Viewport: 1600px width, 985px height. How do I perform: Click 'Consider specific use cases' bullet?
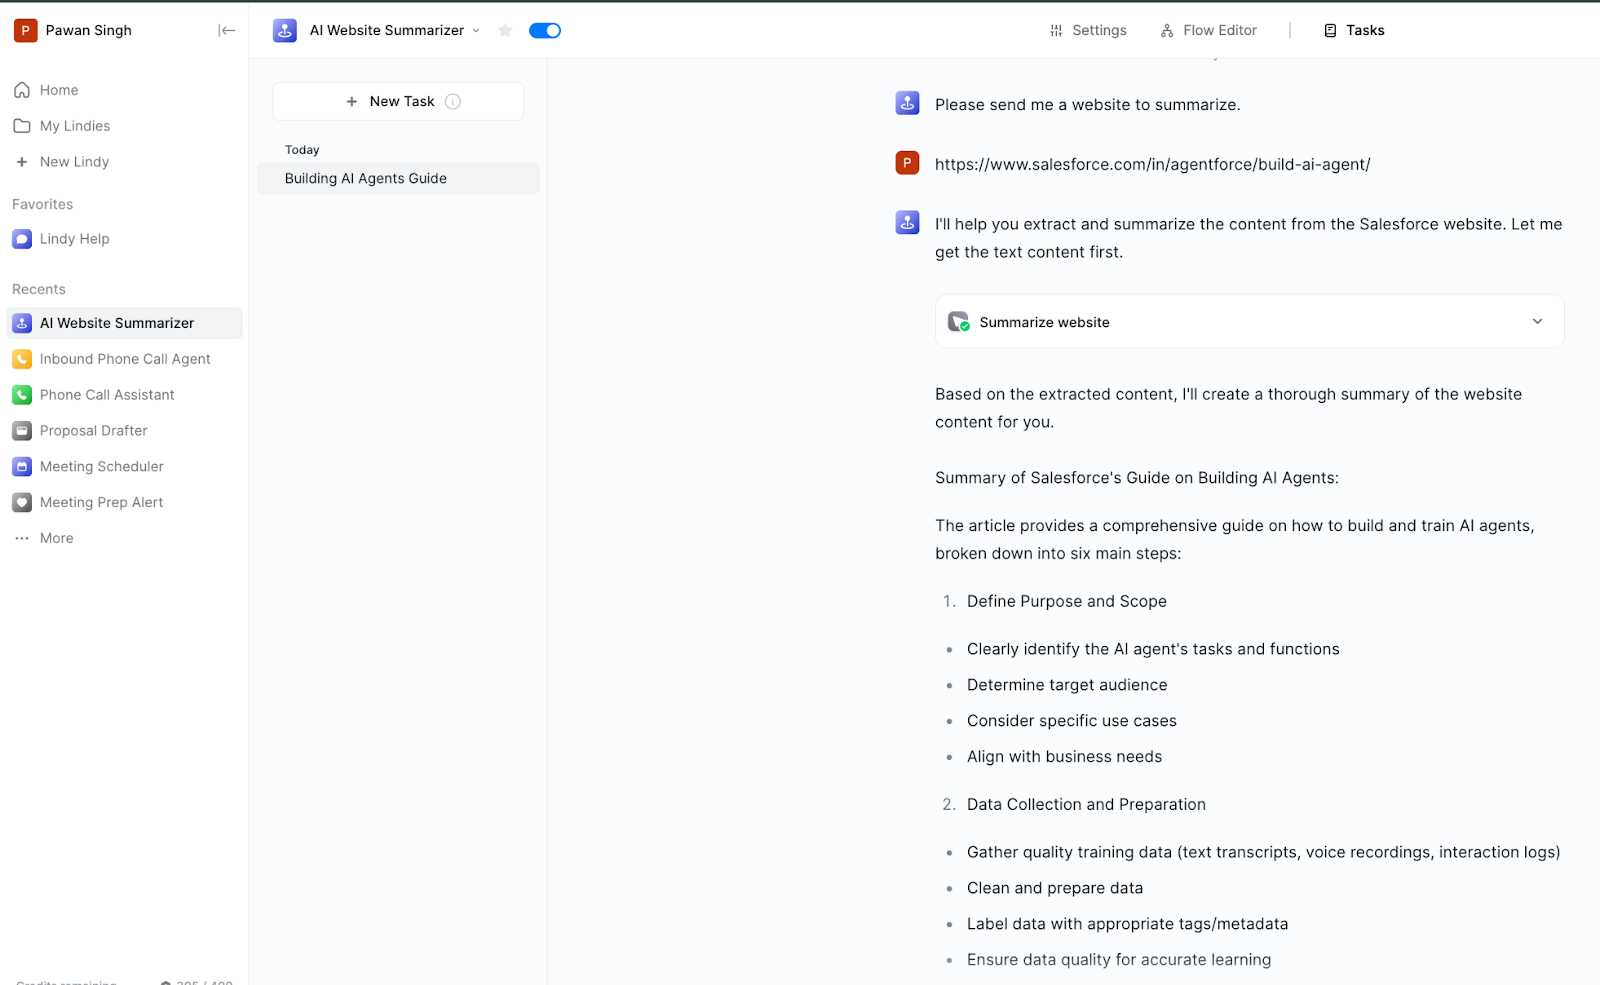pyautogui.click(x=1072, y=721)
